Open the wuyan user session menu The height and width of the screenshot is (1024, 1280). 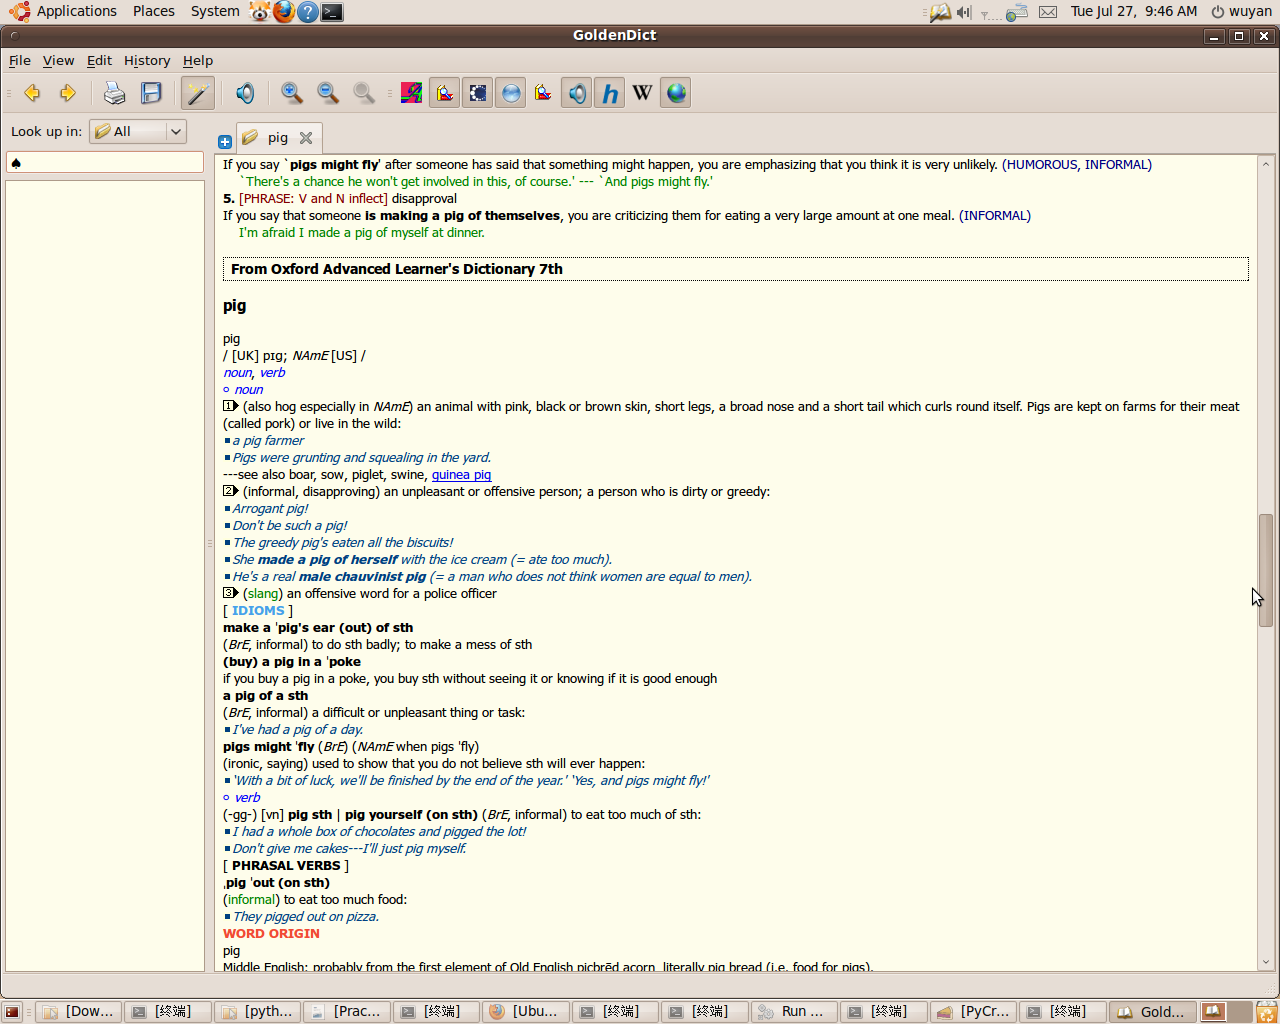tap(1242, 11)
